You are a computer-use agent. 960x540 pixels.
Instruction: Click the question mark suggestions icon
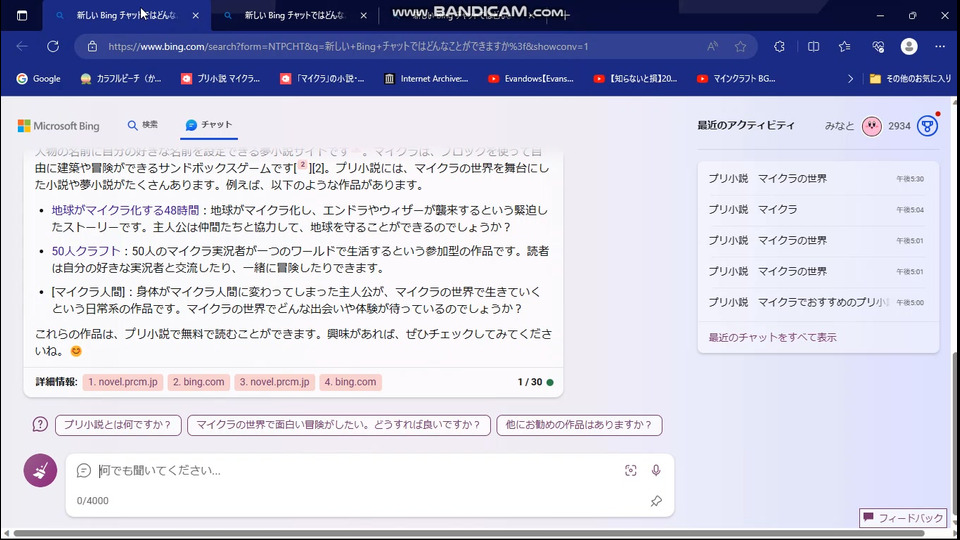[40, 424]
